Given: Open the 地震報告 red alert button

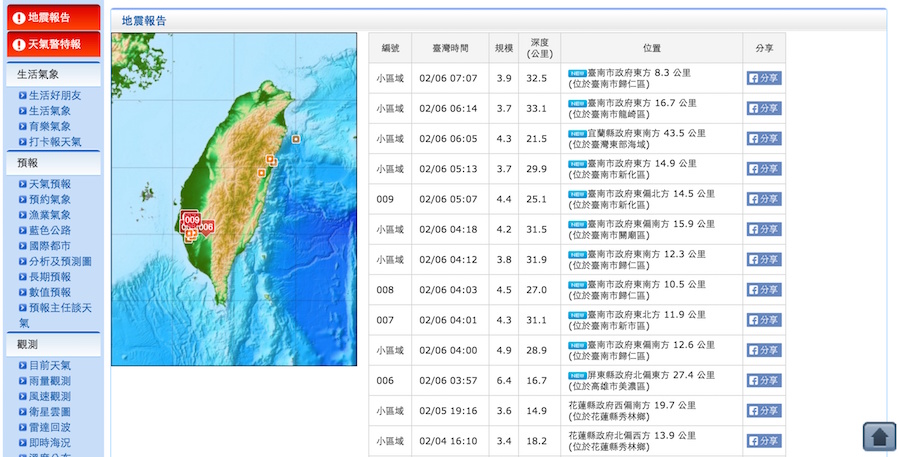Looking at the screenshot, I should (53, 17).
